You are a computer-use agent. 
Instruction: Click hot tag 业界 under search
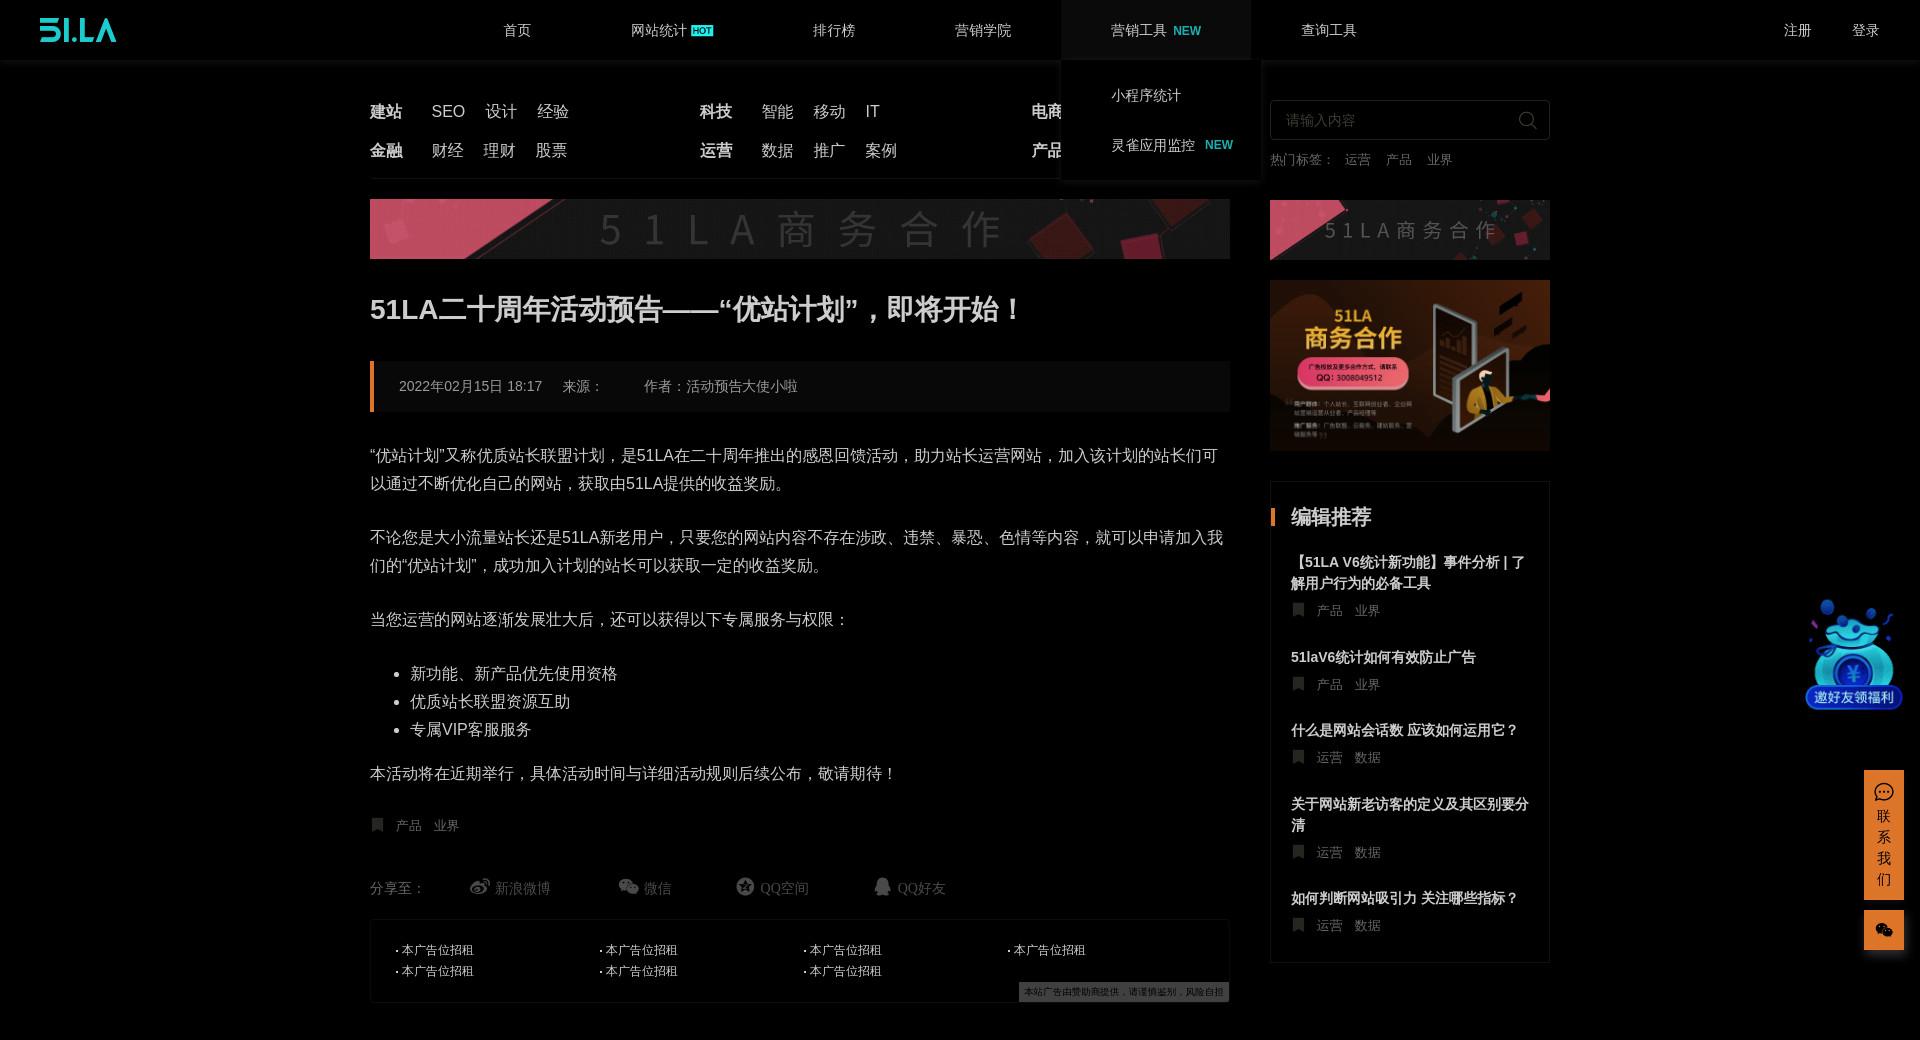click(x=1439, y=159)
